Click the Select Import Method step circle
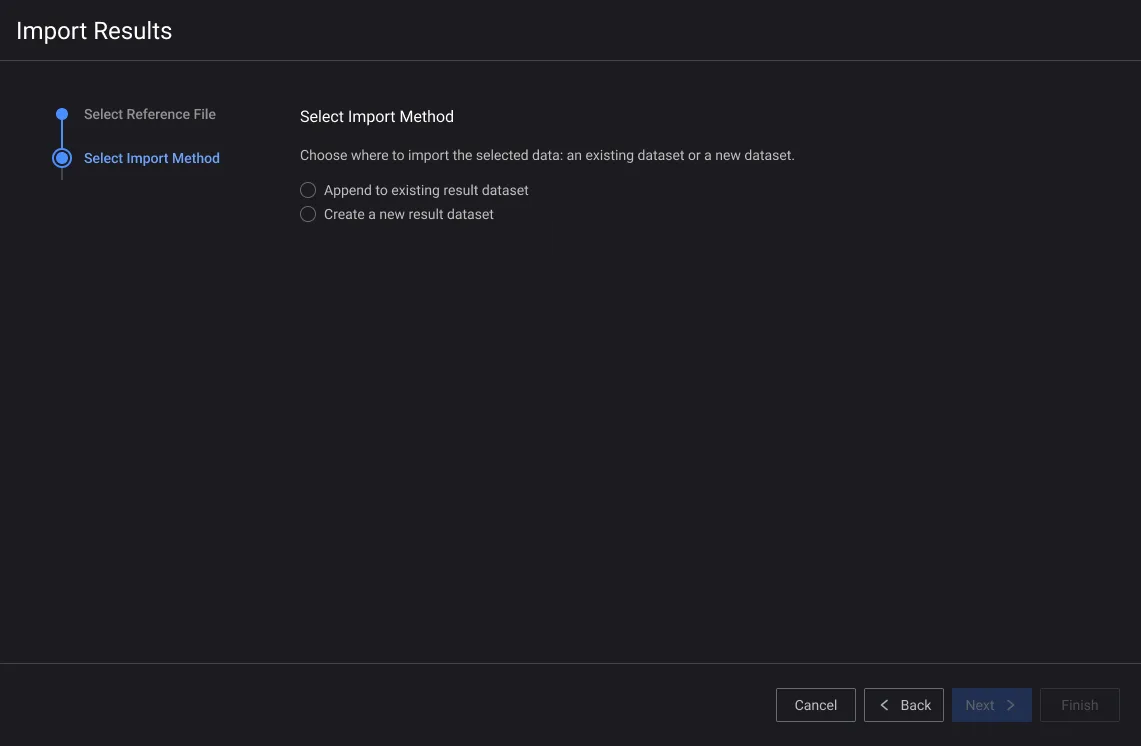 click(62, 158)
